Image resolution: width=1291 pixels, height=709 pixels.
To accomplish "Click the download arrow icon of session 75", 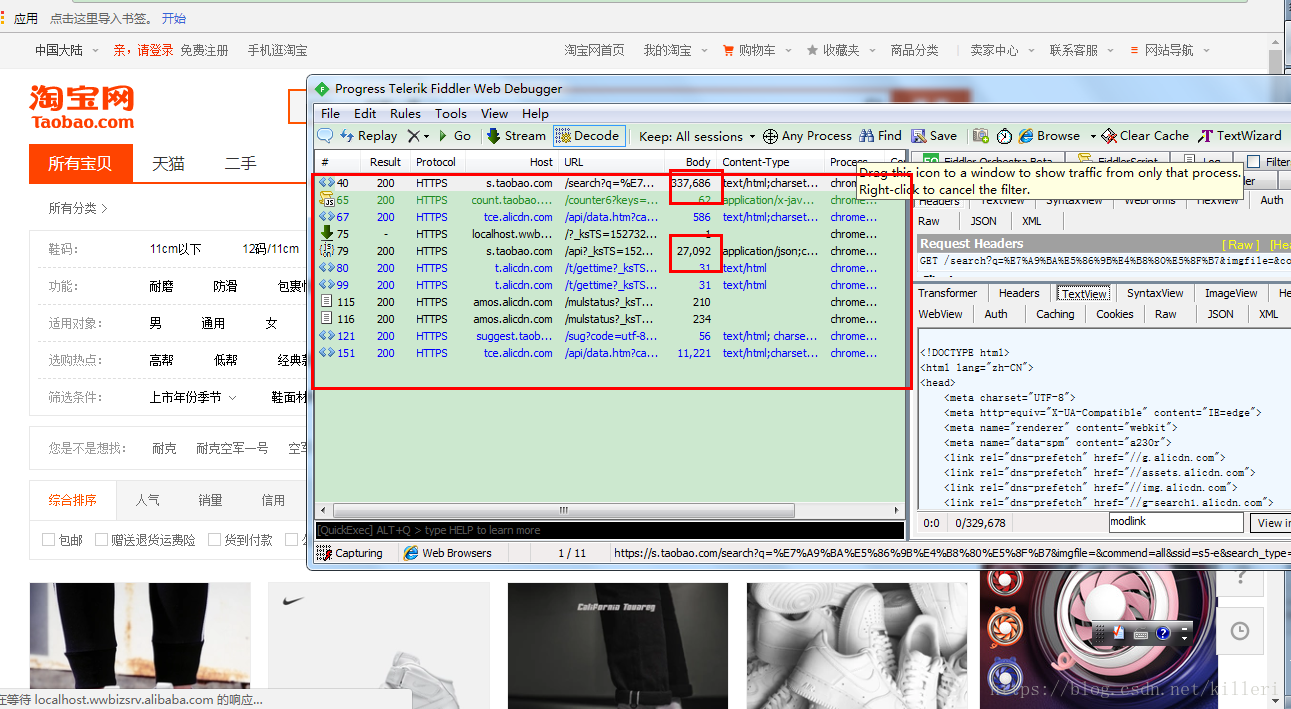I will click(326, 234).
